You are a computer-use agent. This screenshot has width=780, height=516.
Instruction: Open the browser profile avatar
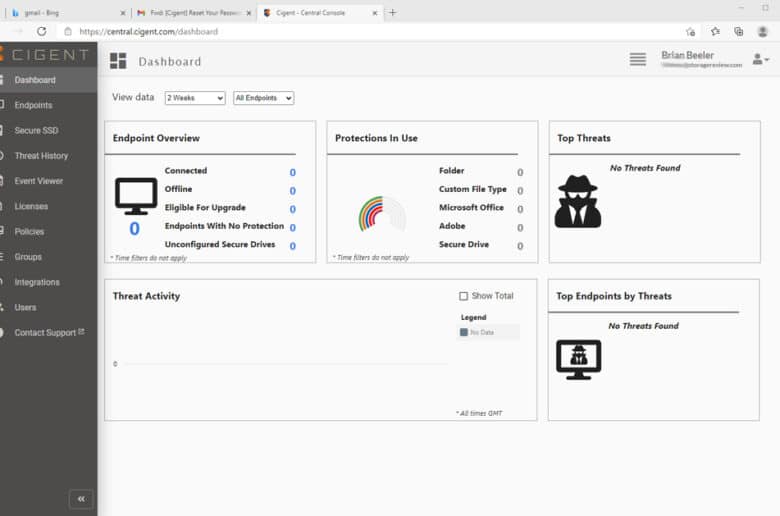(x=763, y=32)
